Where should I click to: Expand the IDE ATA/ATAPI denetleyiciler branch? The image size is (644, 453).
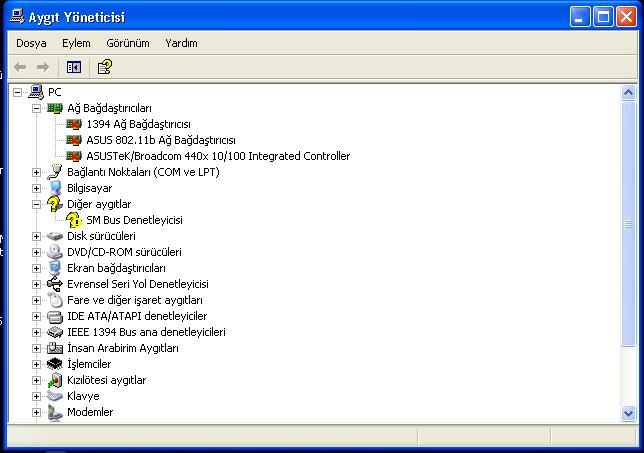pos(37,317)
